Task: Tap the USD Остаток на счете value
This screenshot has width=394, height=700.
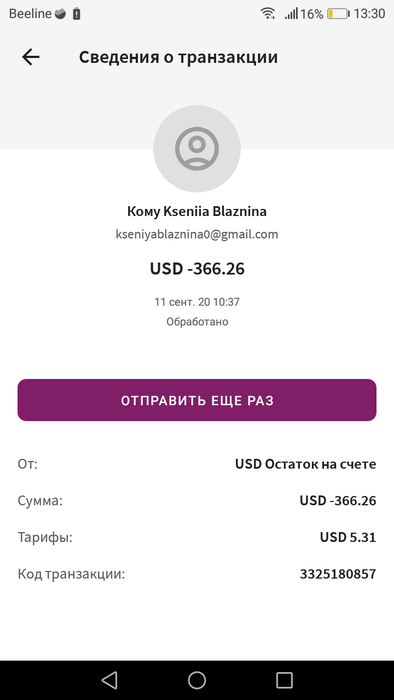Action: (x=306, y=464)
